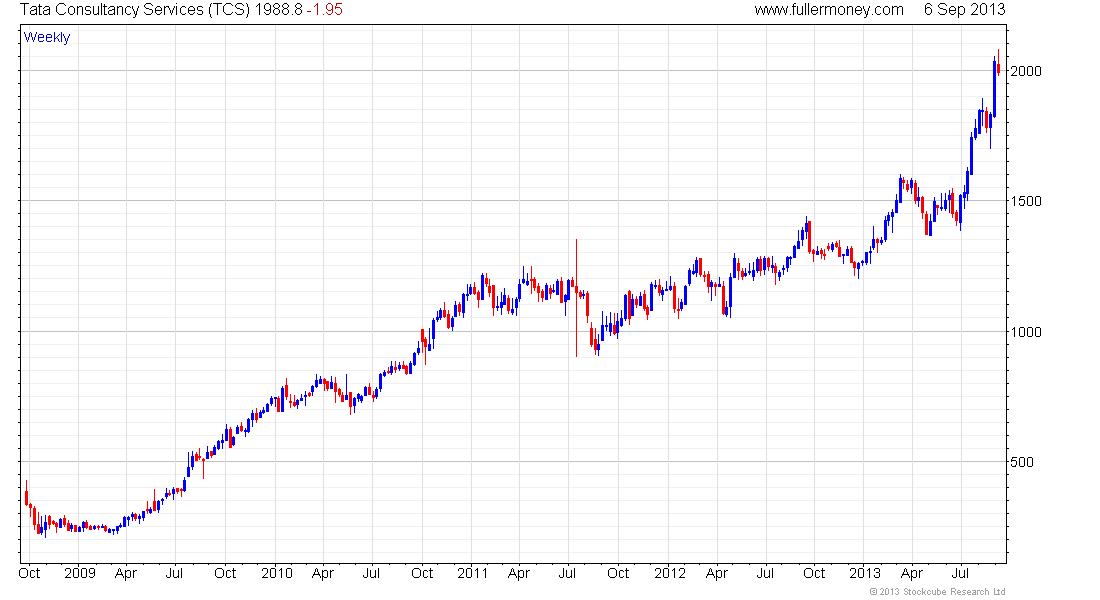This screenshot has width=1100, height=600.
Task: Click the Stockcube Research Ltd copyright notice
Action: [x=937, y=592]
